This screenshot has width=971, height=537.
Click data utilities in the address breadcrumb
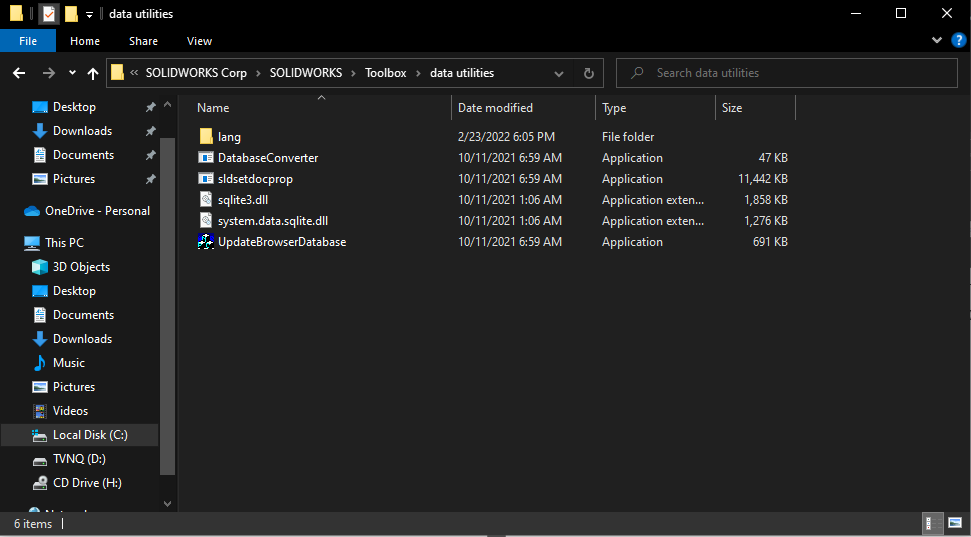(462, 72)
